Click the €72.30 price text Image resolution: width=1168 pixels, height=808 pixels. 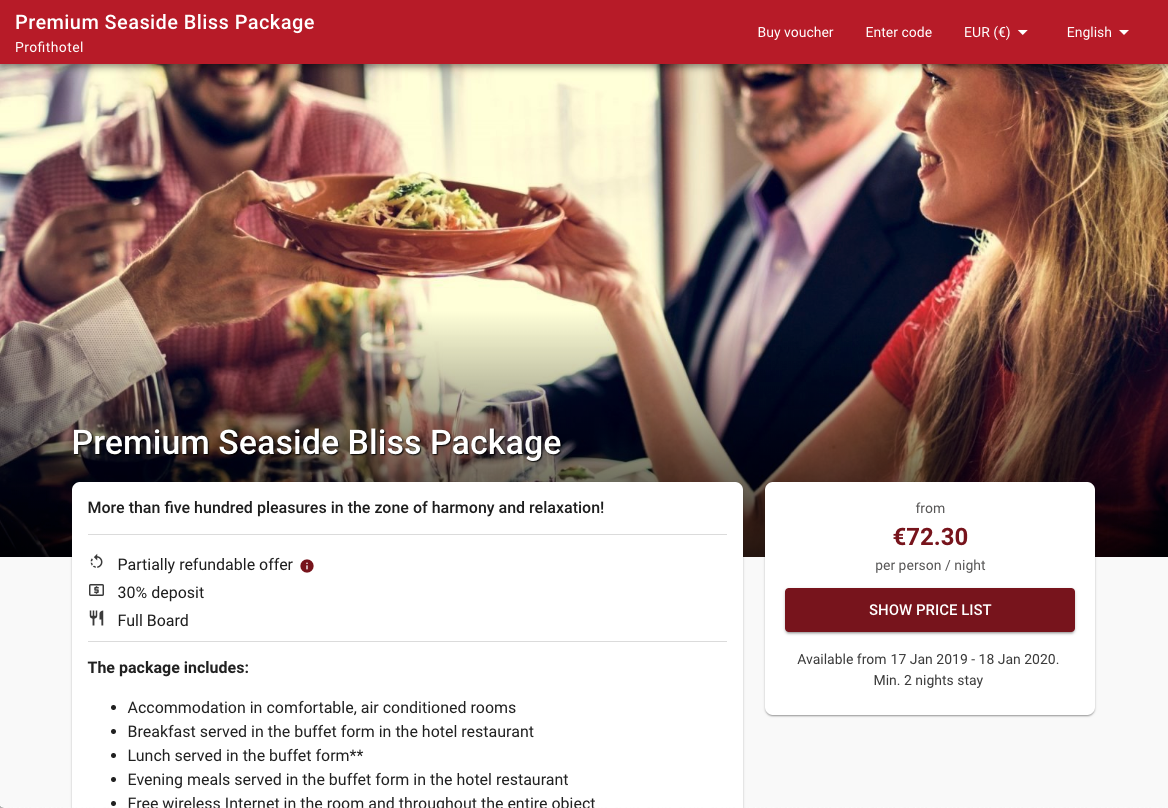930,536
